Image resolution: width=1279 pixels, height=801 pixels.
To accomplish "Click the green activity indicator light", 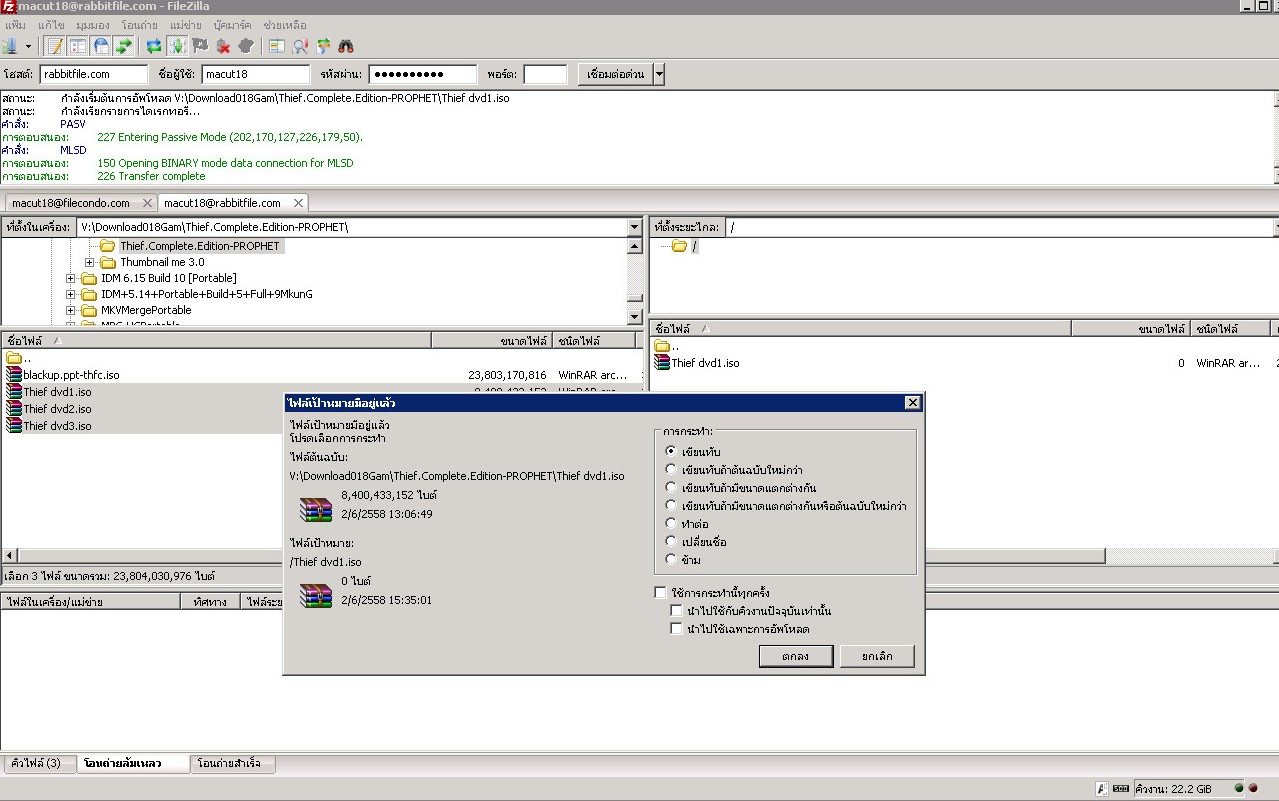I will 1239,788.
